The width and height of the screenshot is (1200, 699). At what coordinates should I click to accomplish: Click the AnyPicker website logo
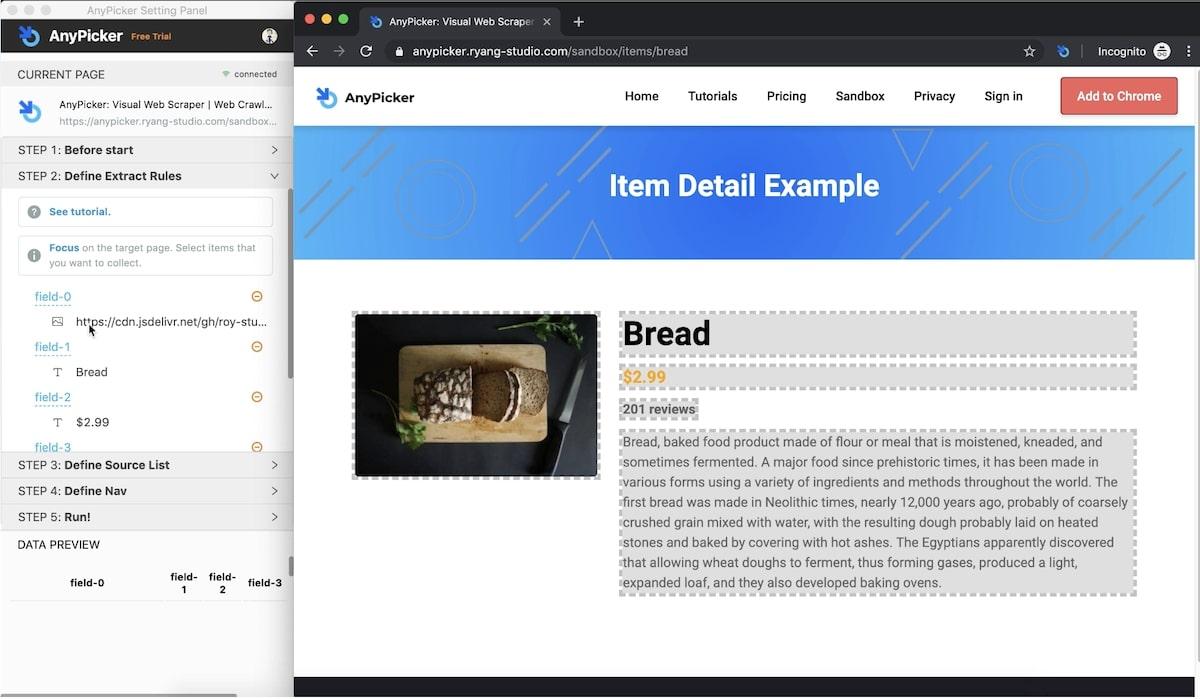(365, 97)
